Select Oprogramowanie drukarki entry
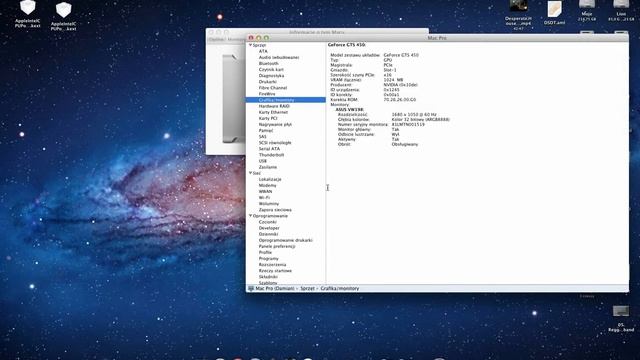This screenshot has width=640, height=360. tap(285, 240)
